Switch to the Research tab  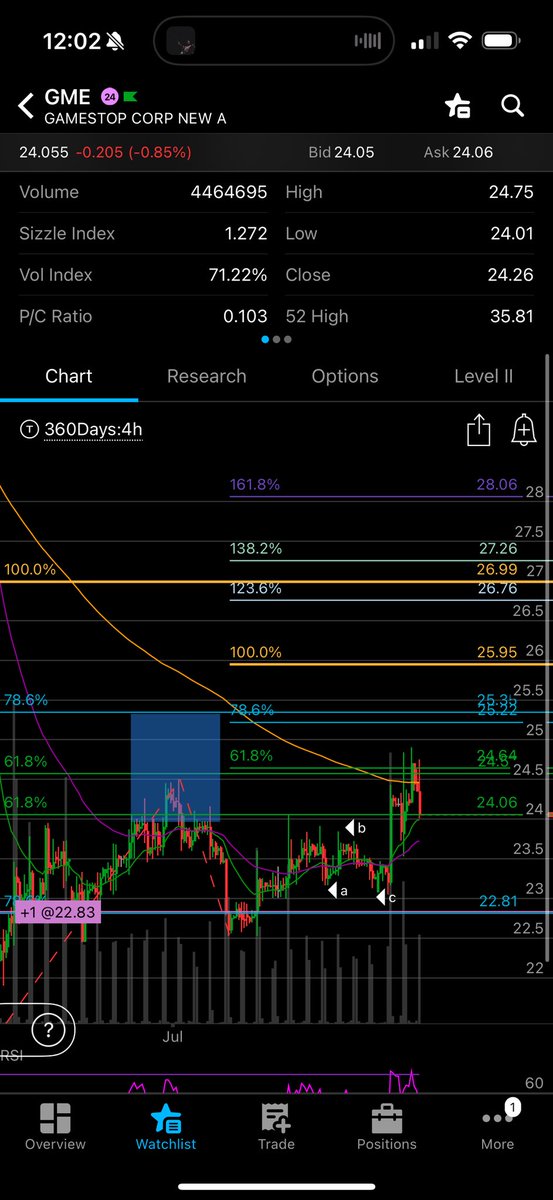point(207,376)
